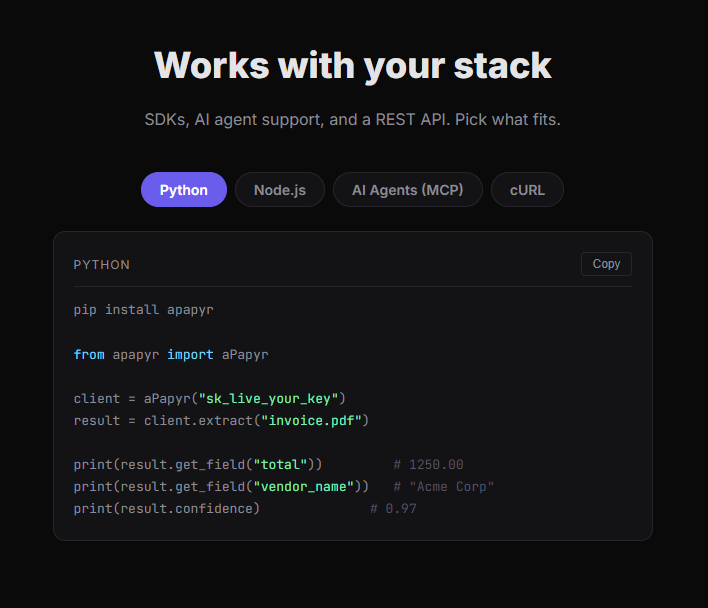Screen dimensions: 708x608
Task: Copy the Python code snippet
Action: click(x=606, y=264)
